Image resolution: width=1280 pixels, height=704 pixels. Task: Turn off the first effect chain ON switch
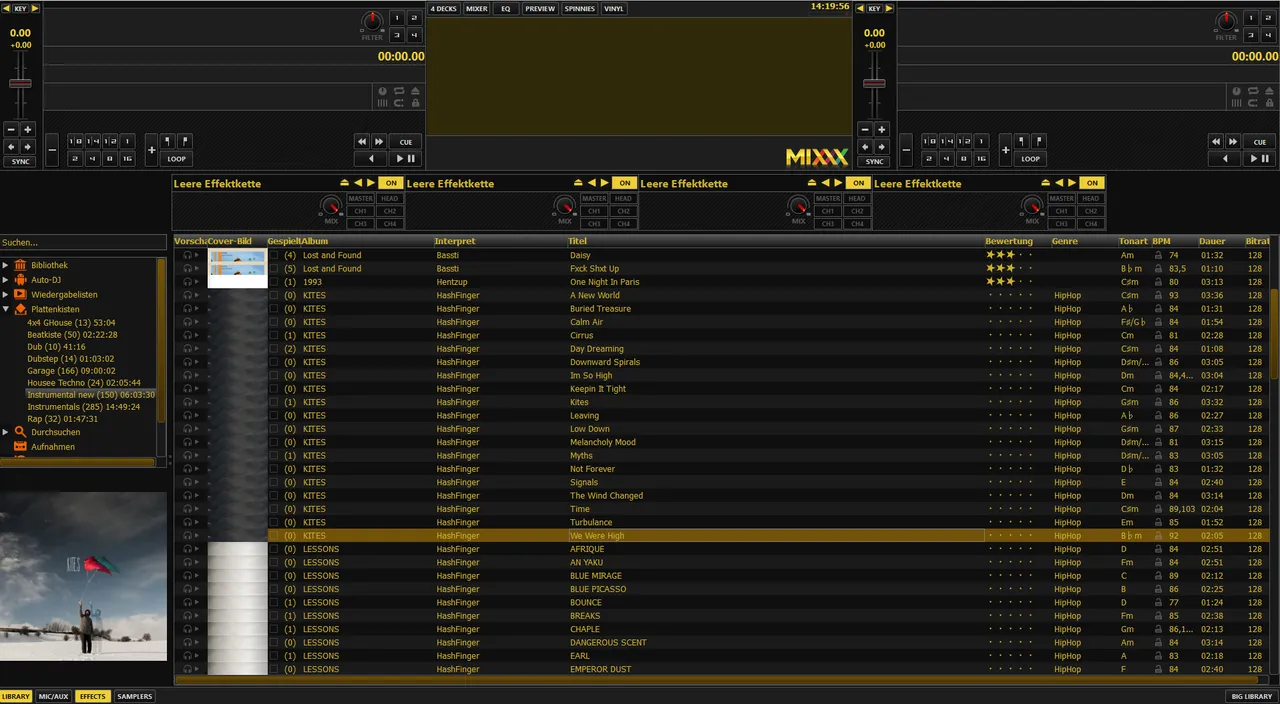tap(390, 183)
